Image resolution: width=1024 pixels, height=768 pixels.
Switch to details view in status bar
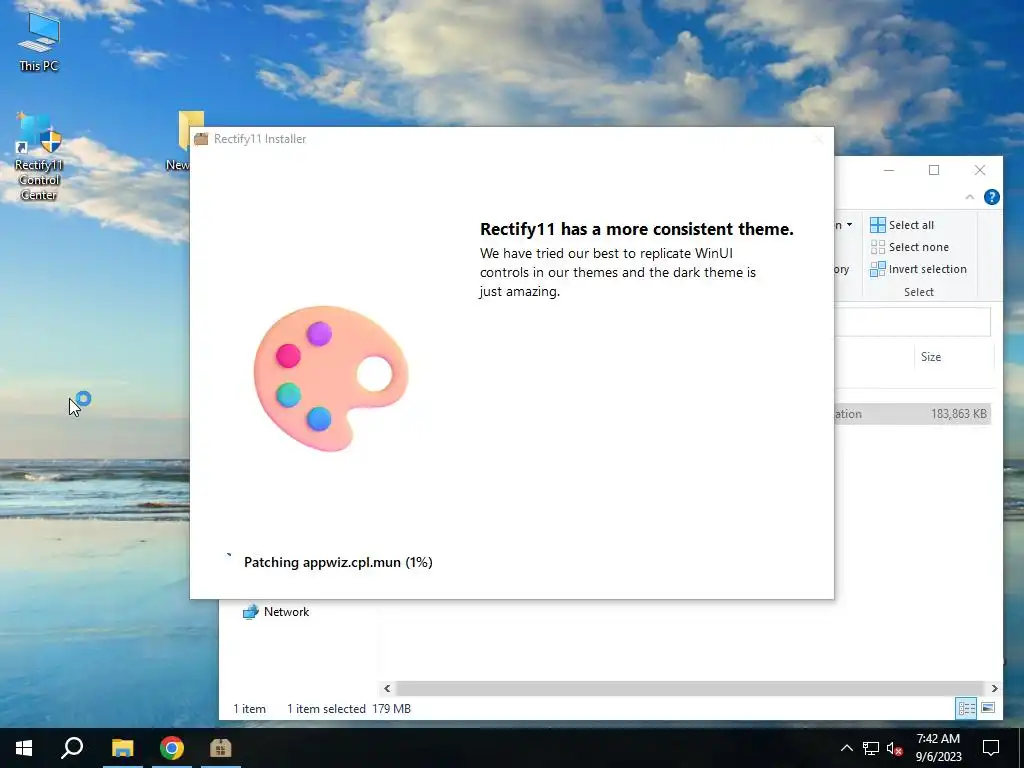(967, 708)
